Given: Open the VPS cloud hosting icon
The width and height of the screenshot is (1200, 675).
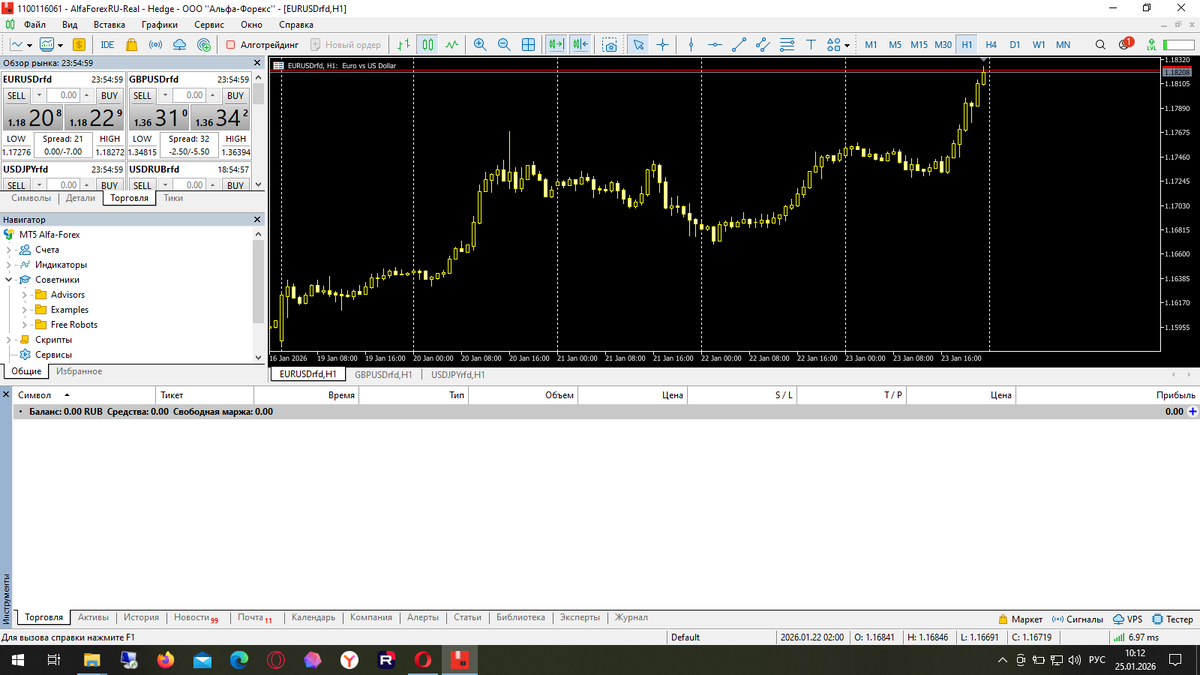Looking at the screenshot, I should click(x=179, y=45).
